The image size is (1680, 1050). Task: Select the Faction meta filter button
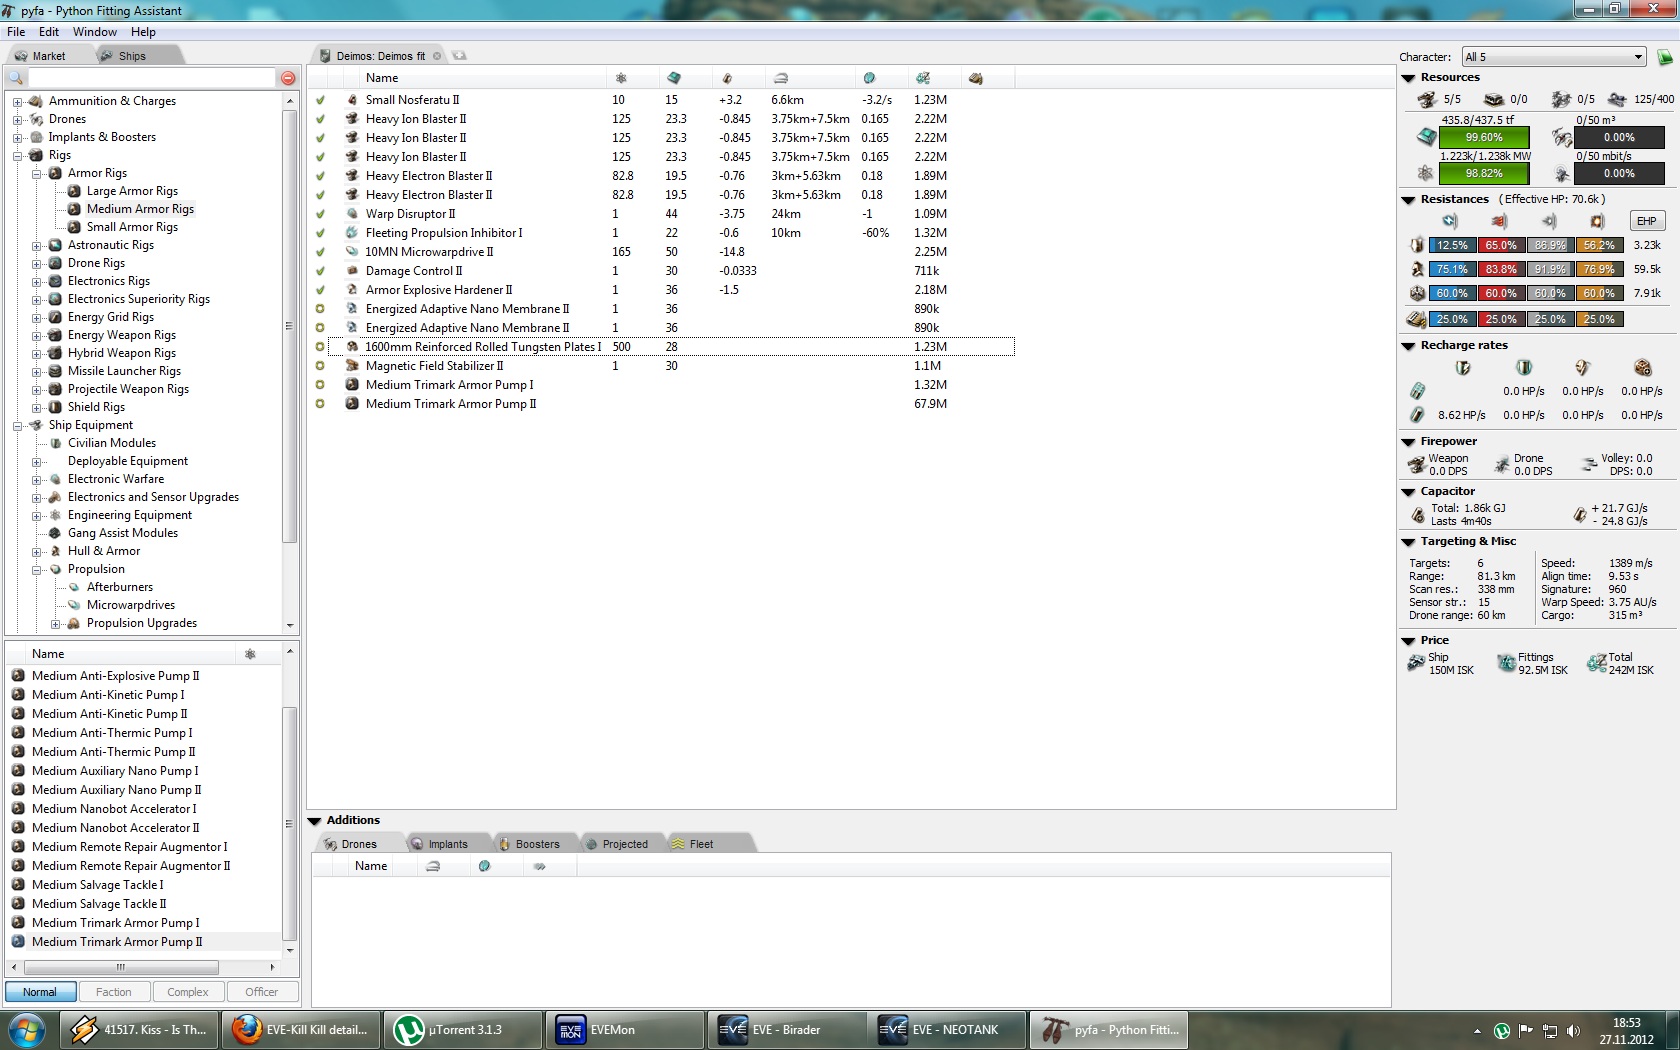tap(114, 992)
